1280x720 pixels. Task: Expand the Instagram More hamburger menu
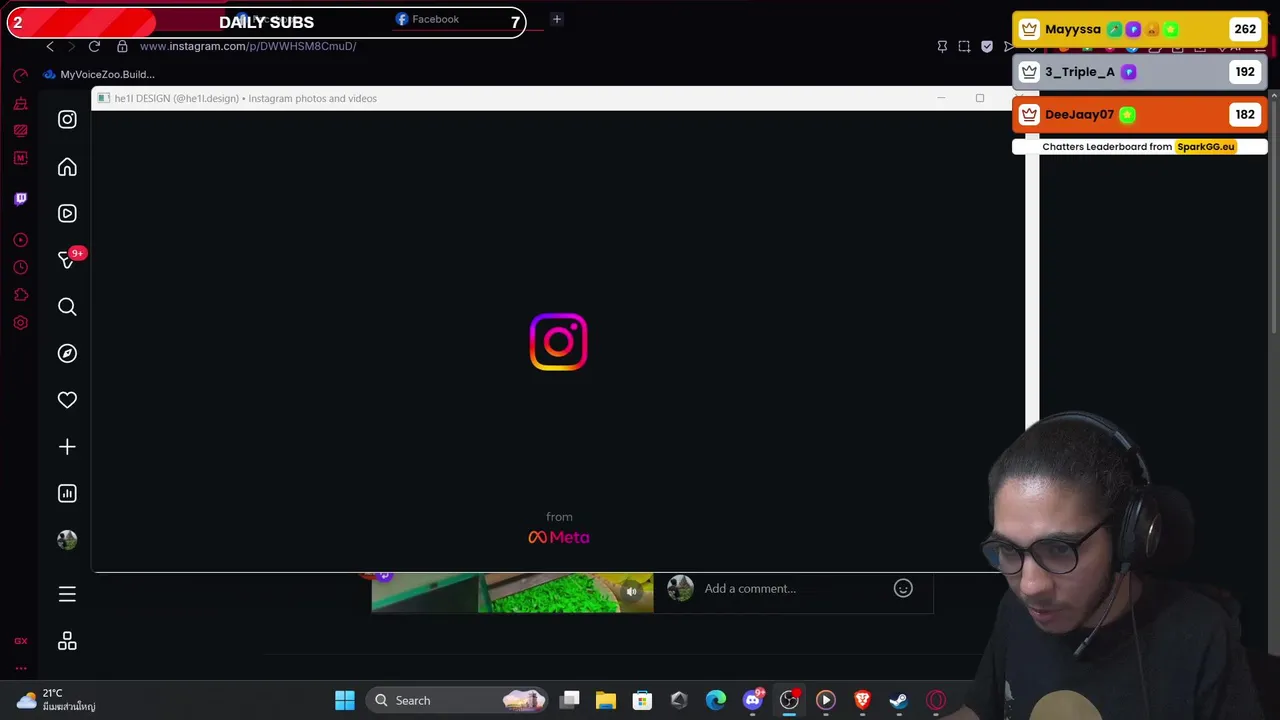pyautogui.click(x=67, y=595)
